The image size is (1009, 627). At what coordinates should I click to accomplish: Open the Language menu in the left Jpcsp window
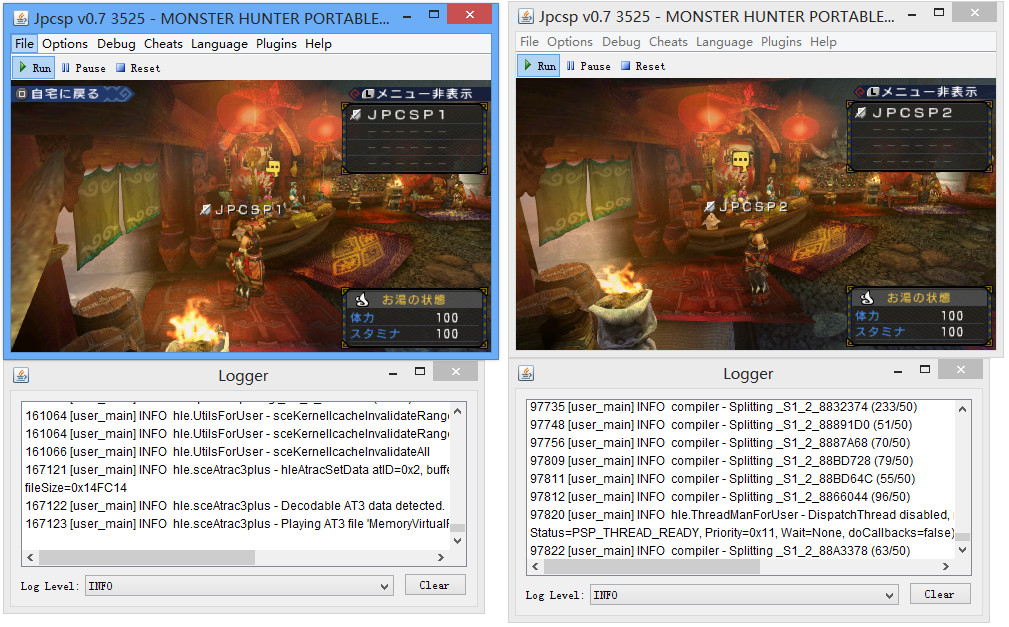[x=219, y=44]
